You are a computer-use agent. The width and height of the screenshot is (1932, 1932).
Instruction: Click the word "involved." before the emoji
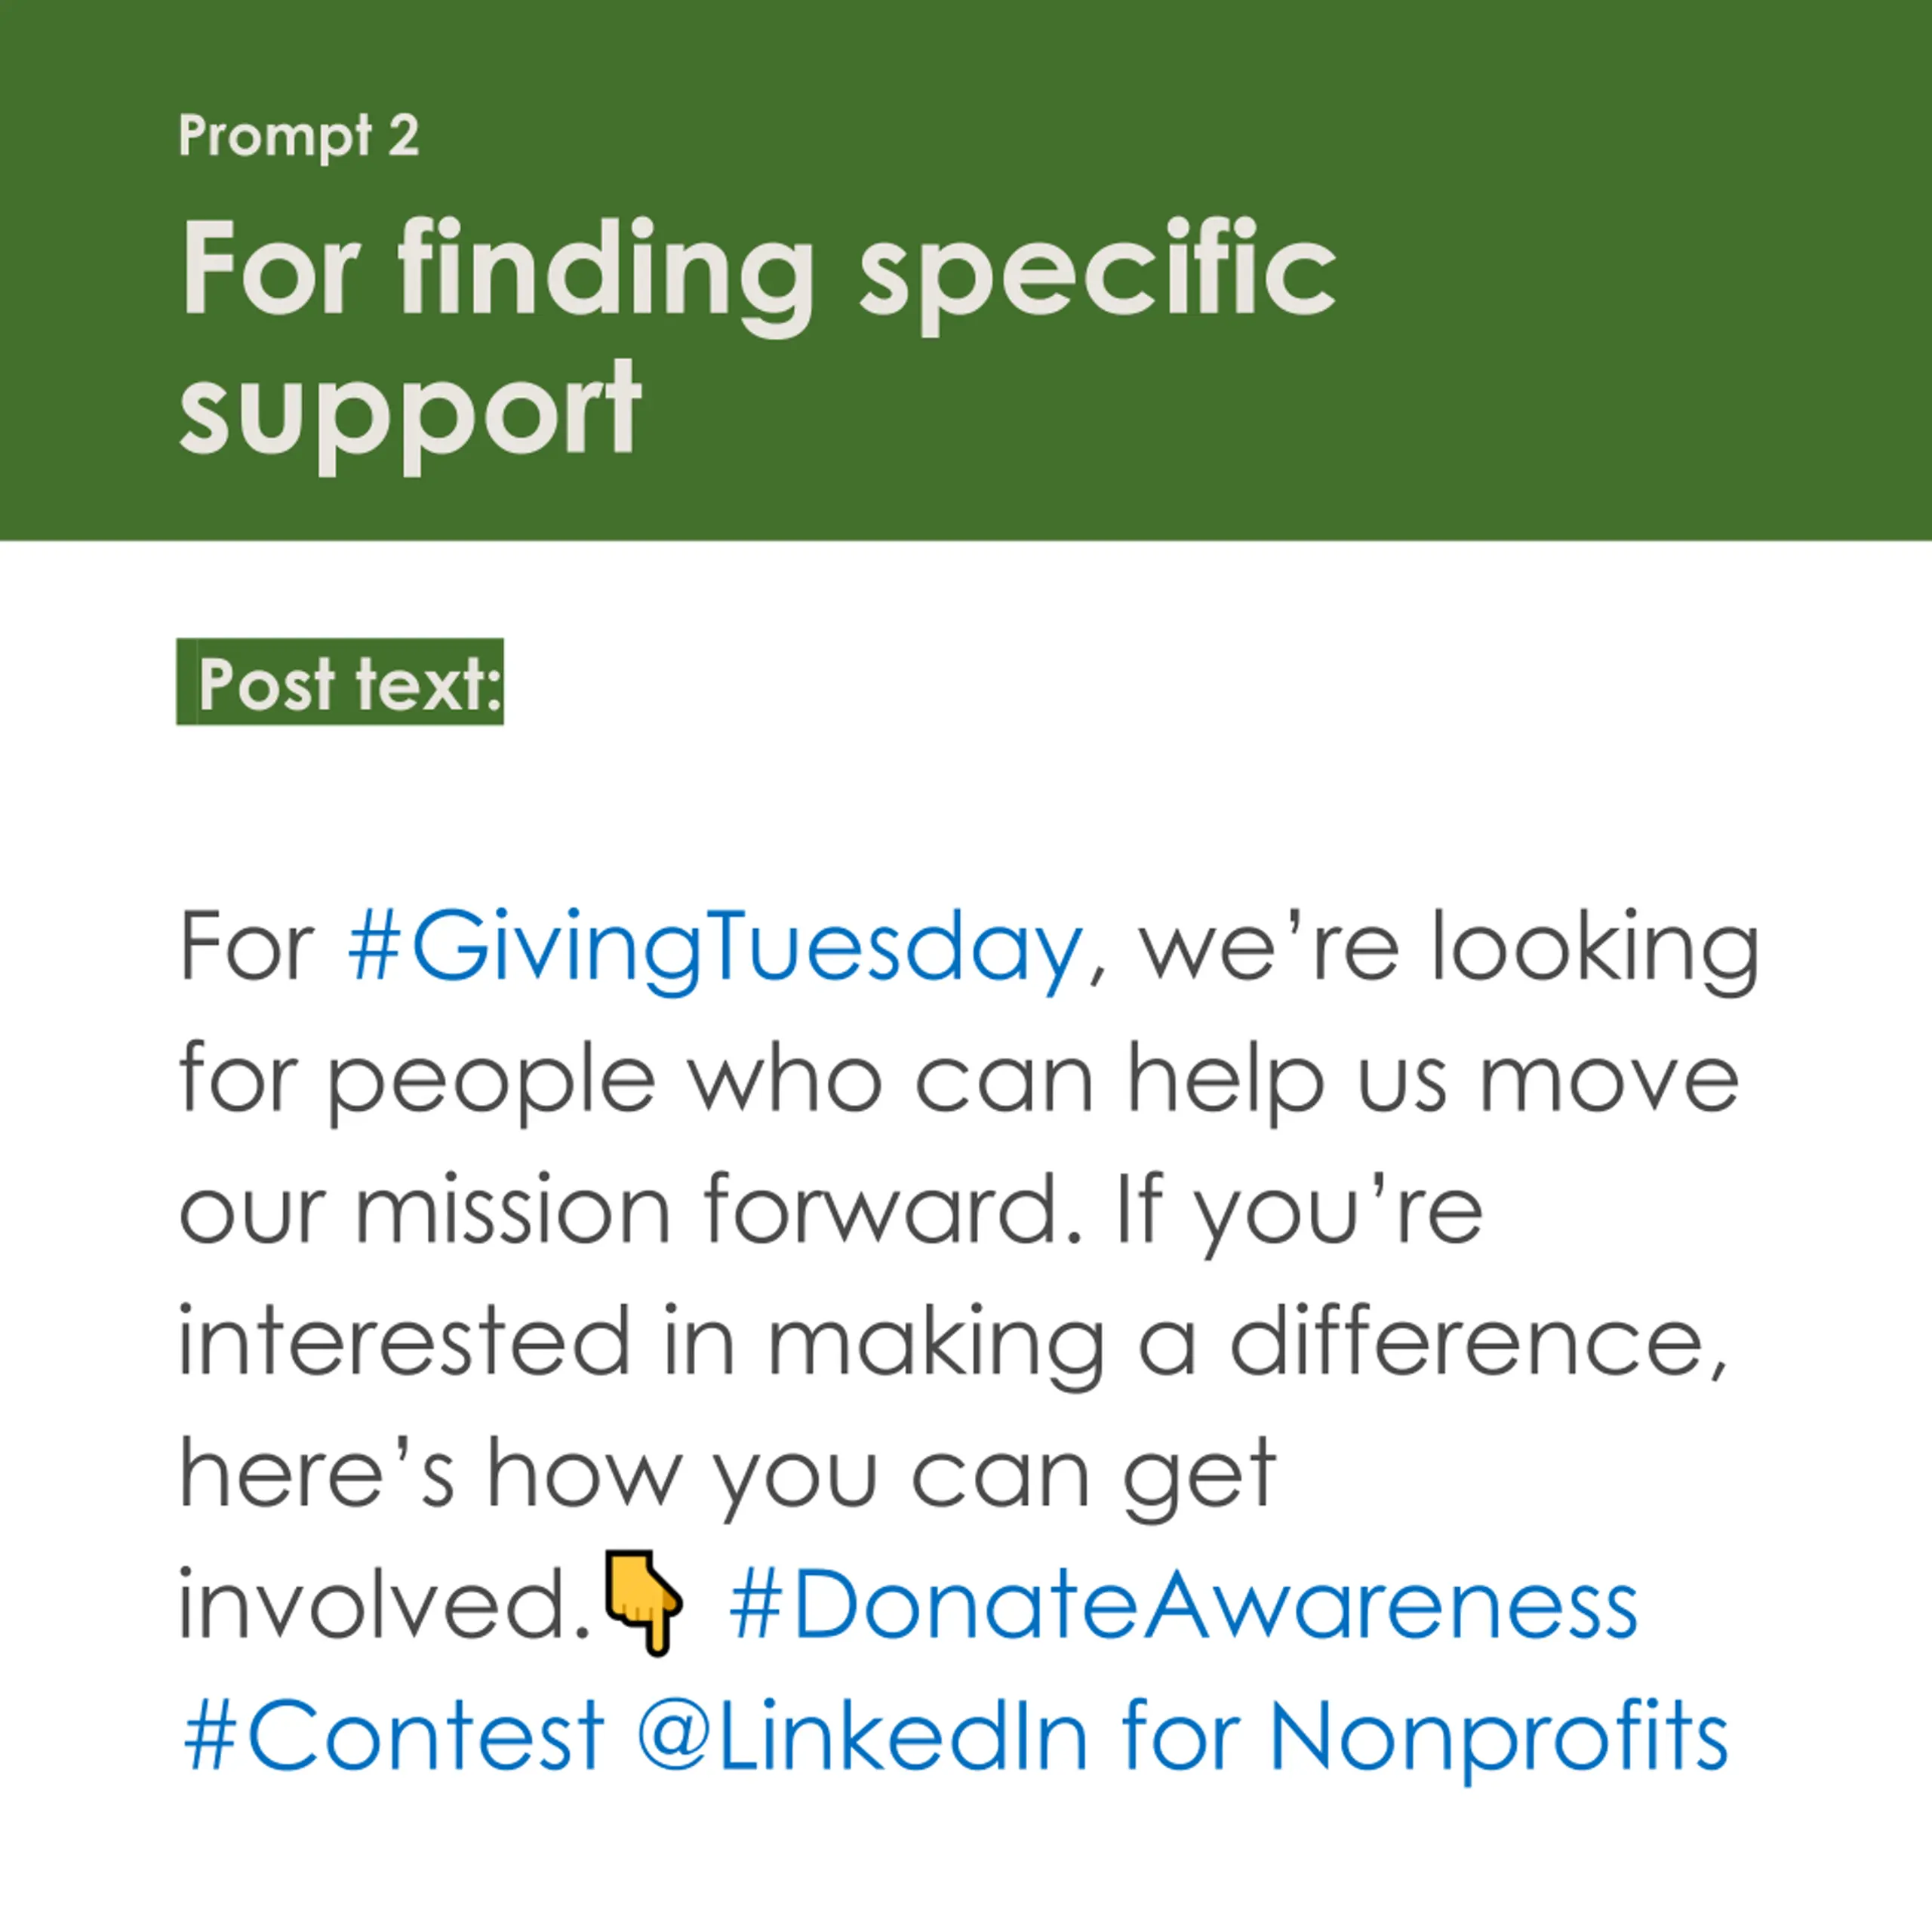[386, 1604]
